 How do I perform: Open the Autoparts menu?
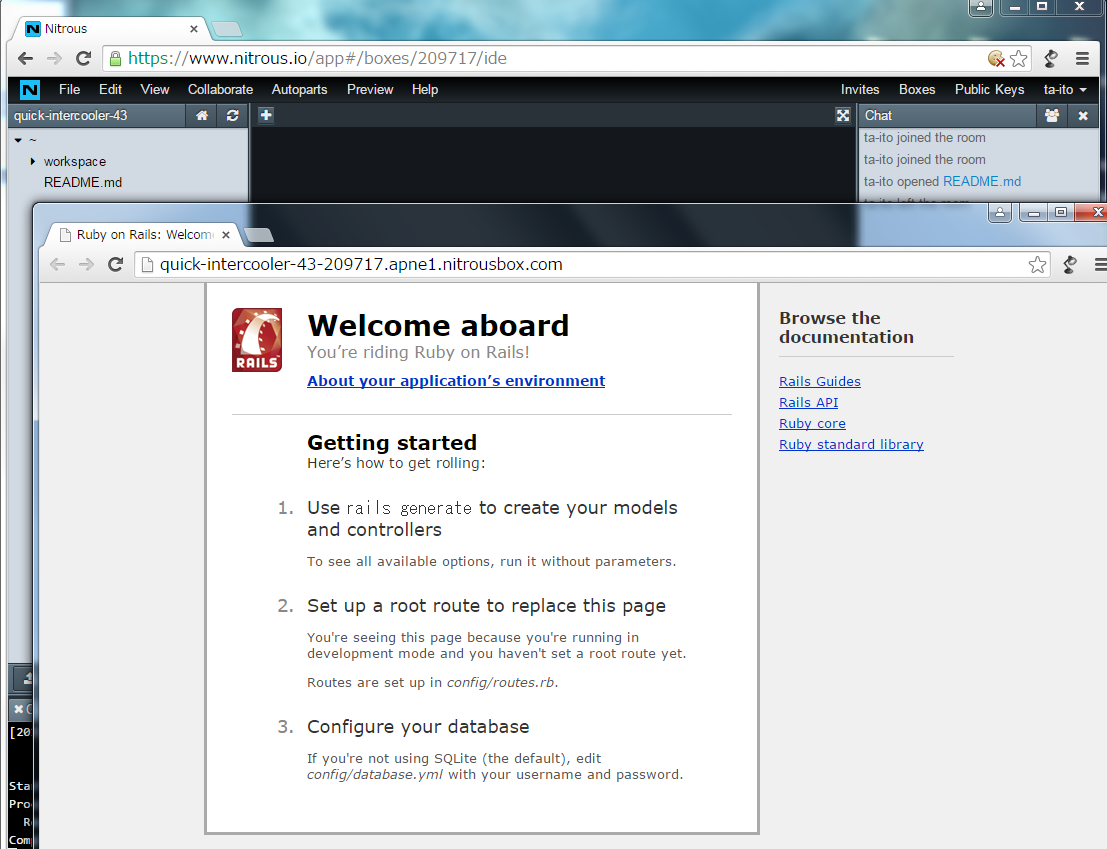pos(299,90)
